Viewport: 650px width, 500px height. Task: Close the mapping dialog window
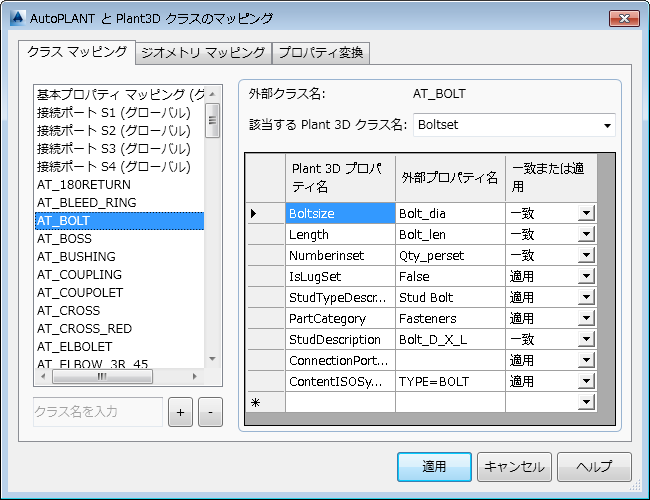pyautogui.click(x=624, y=18)
